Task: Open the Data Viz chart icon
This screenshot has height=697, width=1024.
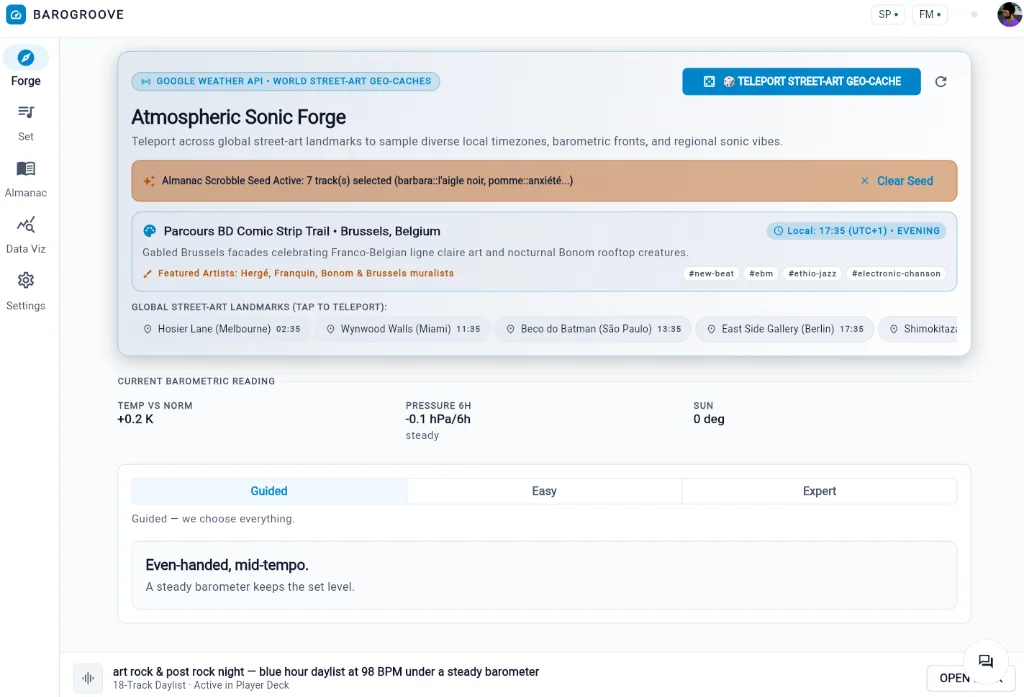Action: tap(25, 225)
